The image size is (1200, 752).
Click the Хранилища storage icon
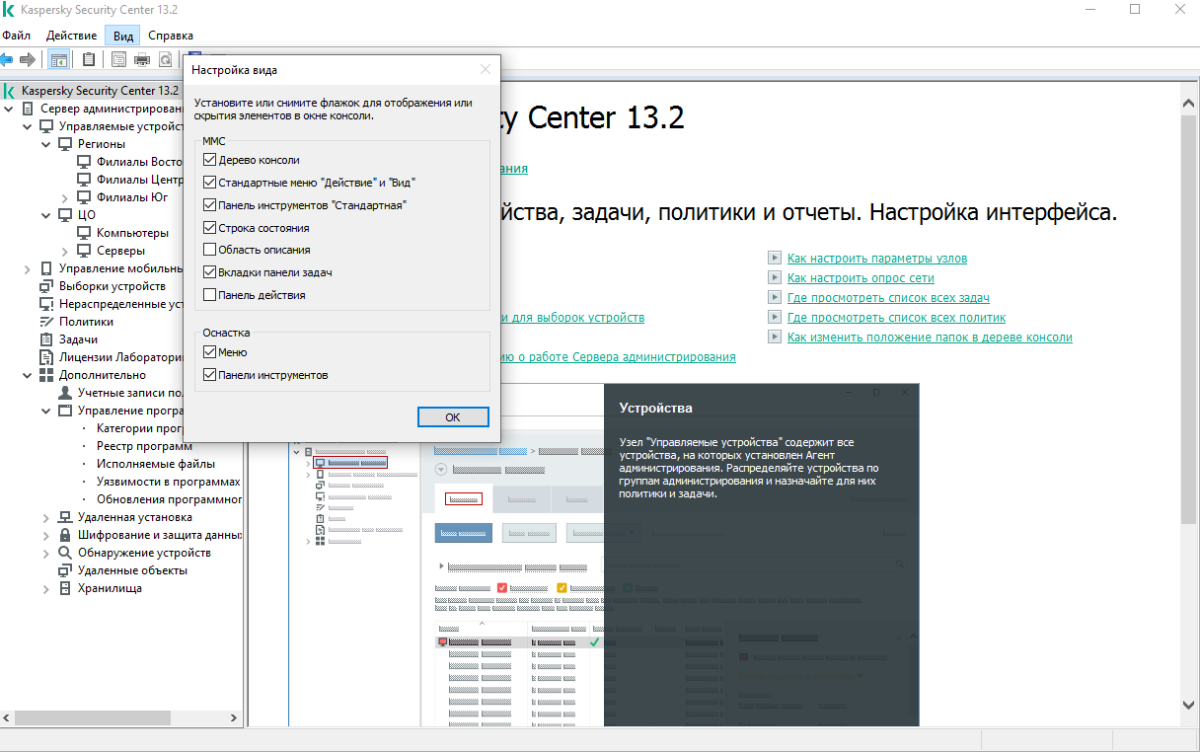pyautogui.click(x=66, y=589)
